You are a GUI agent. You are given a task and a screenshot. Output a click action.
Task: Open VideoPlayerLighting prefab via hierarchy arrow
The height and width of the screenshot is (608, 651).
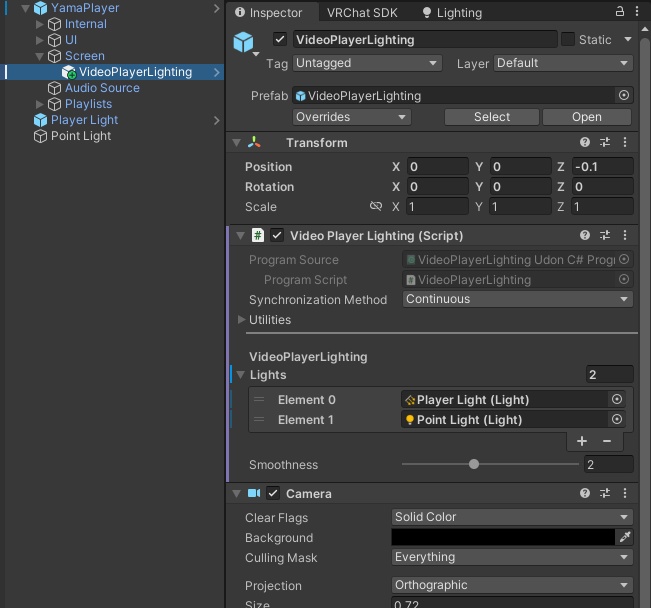217,72
